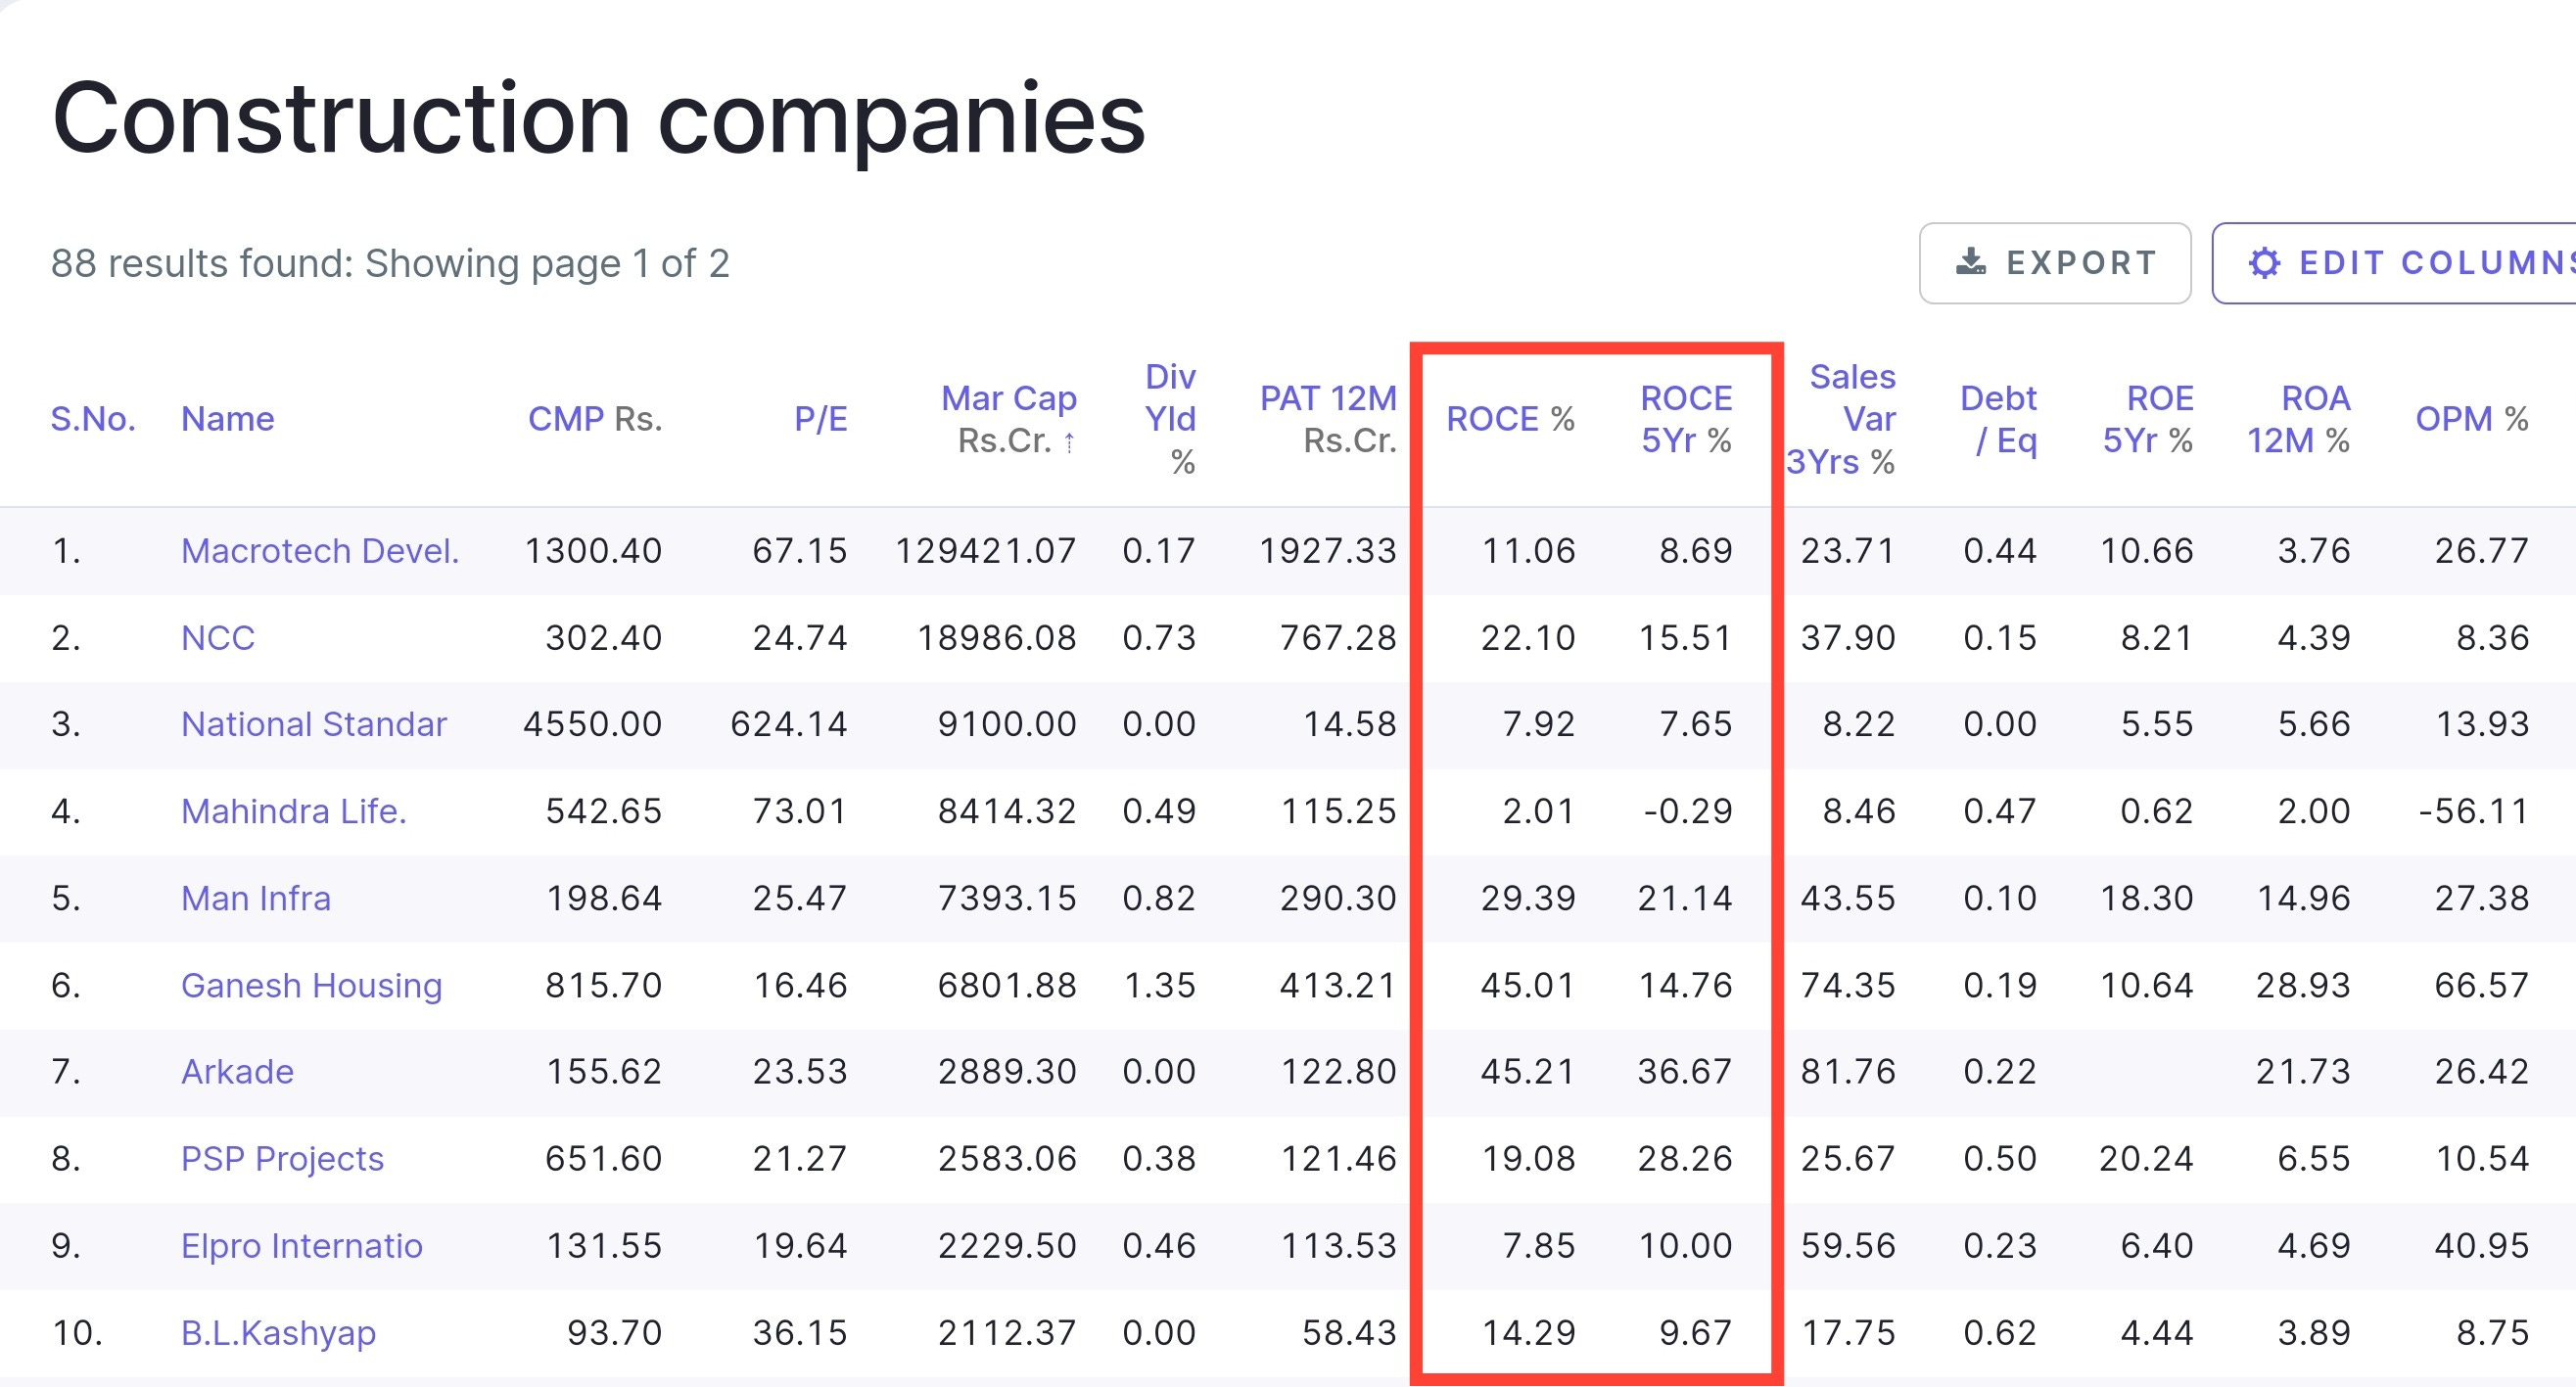Click PSP Projects ROE 5Yr 20.24
This screenshot has height=1387, width=2576.
click(2147, 1158)
